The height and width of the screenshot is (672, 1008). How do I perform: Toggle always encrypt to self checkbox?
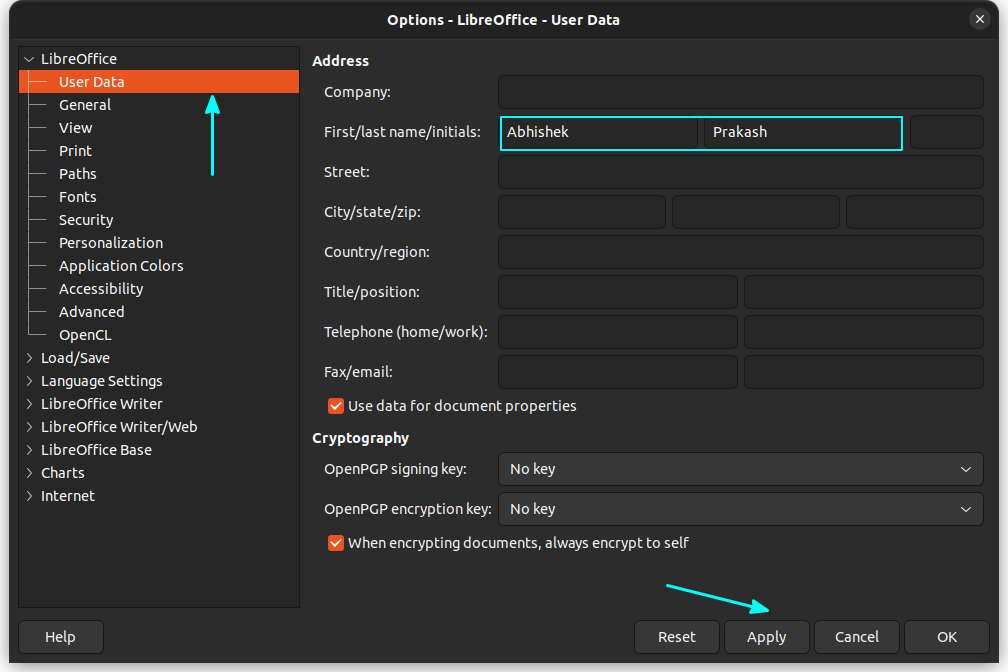336,543
